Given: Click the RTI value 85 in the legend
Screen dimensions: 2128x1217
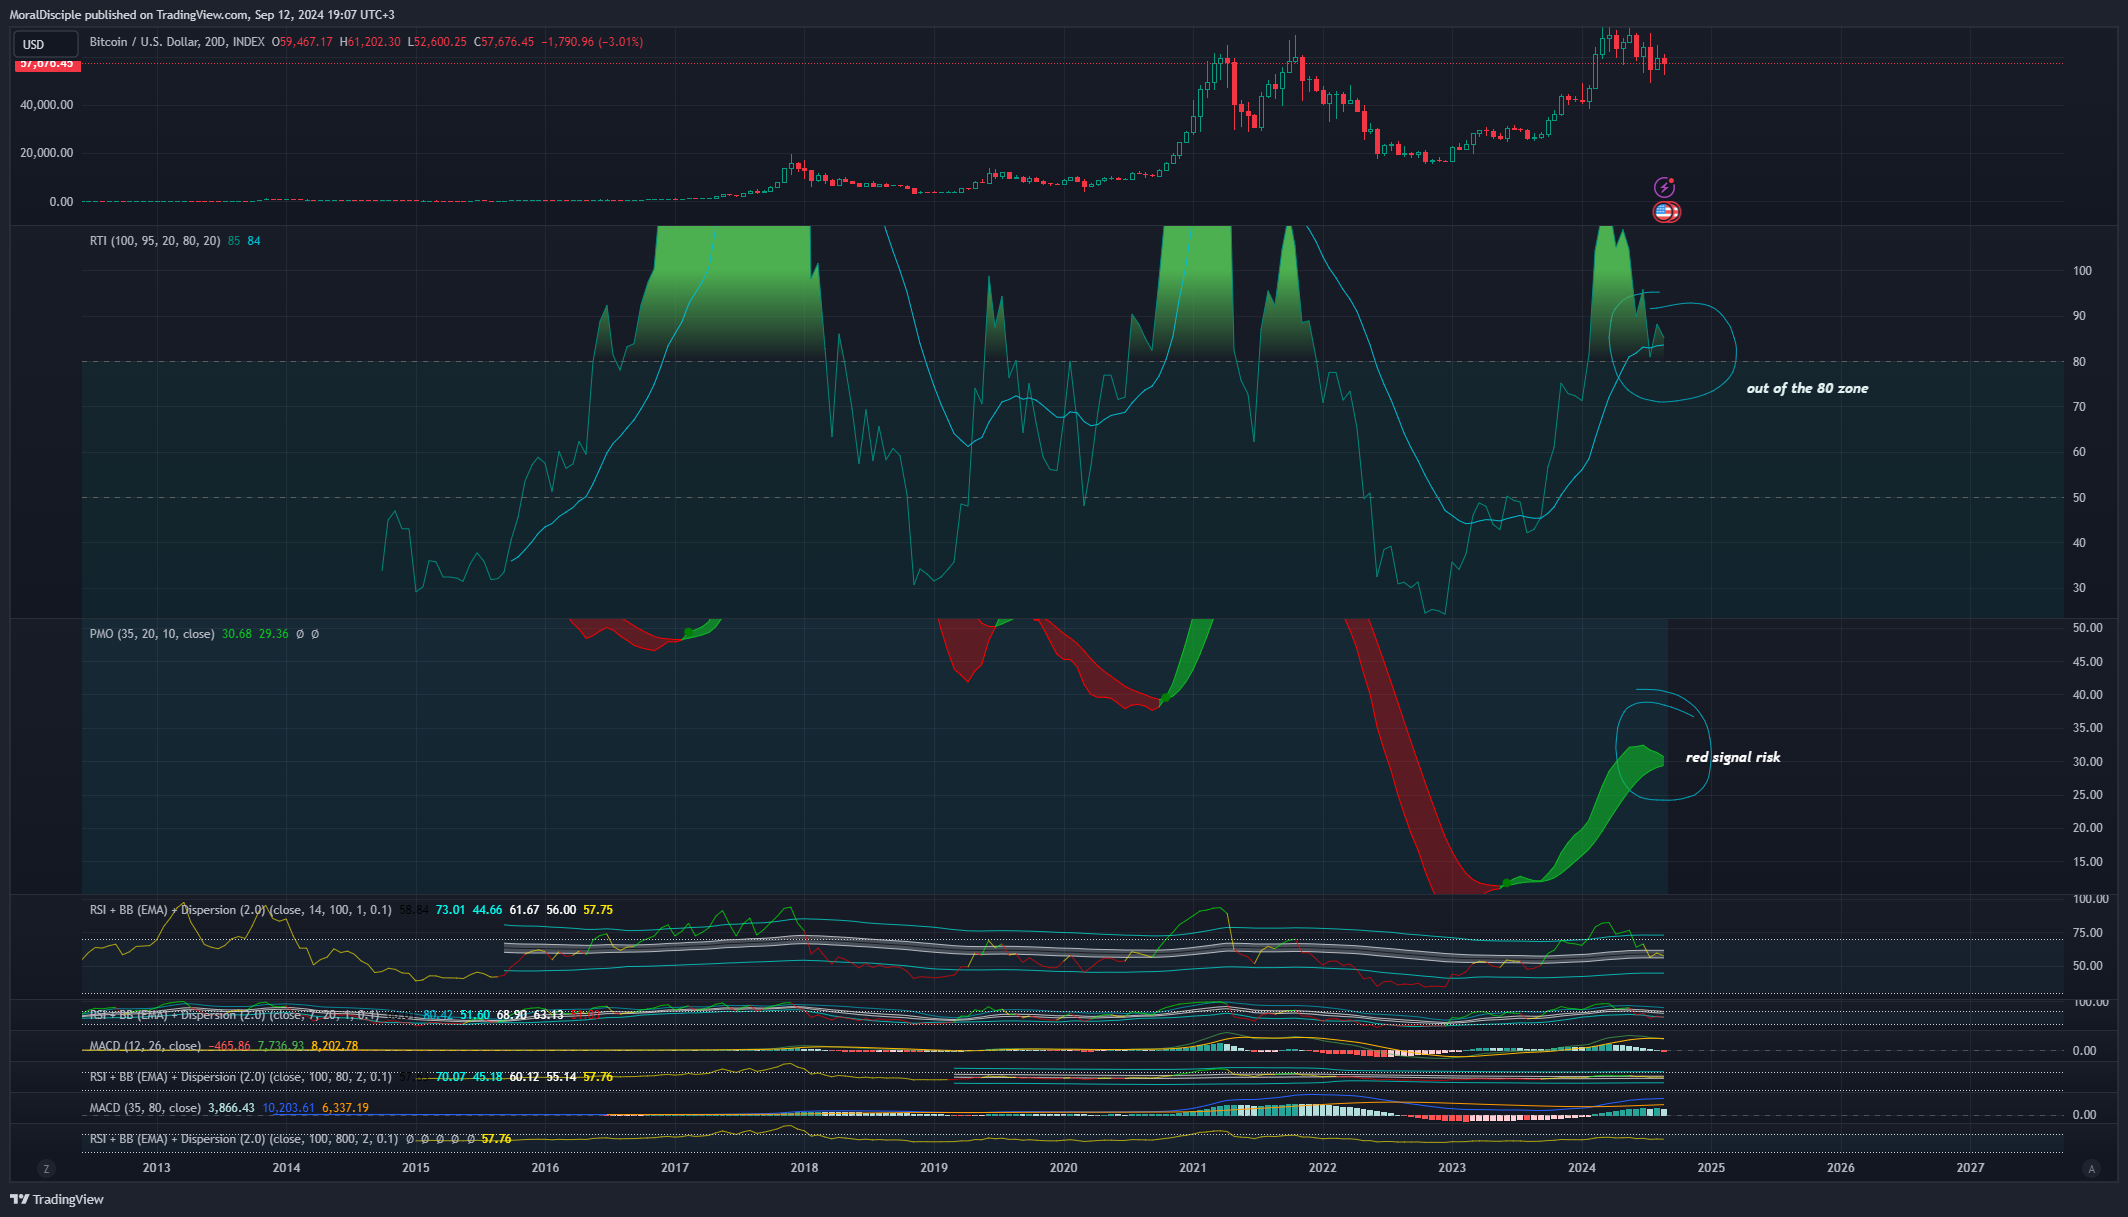Looking at the screenshot, I should coord(234,241).
